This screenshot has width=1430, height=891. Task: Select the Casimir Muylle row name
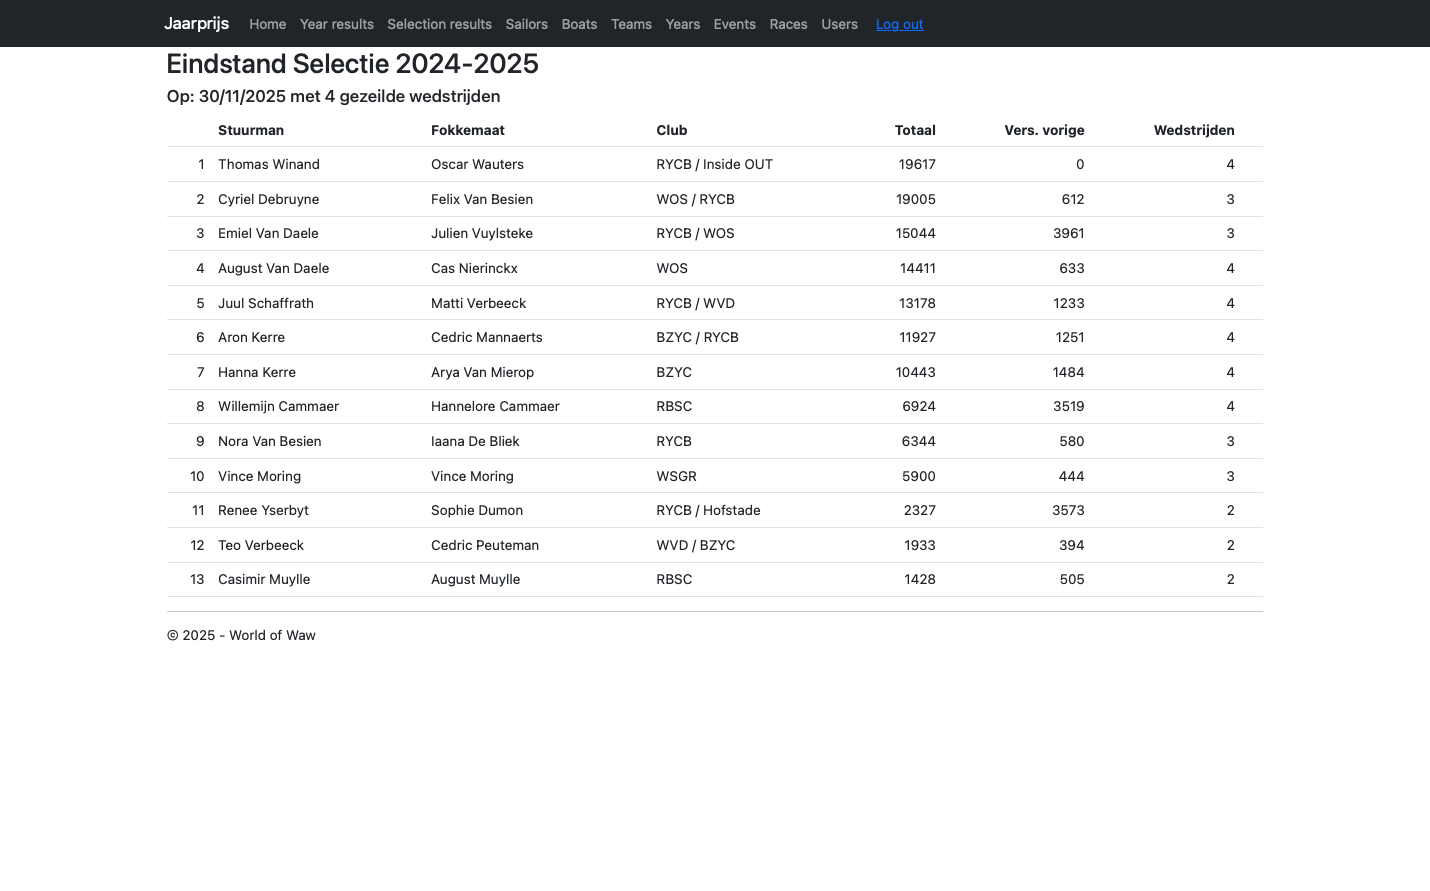pos(264,579)
